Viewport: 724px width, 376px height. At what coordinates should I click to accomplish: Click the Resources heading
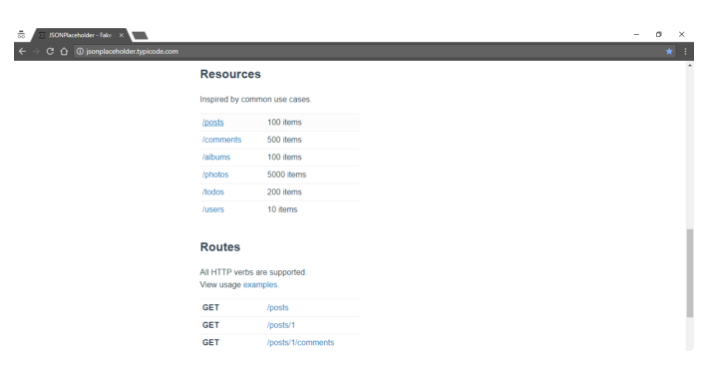pyautogui.click(x=230, y=74)
